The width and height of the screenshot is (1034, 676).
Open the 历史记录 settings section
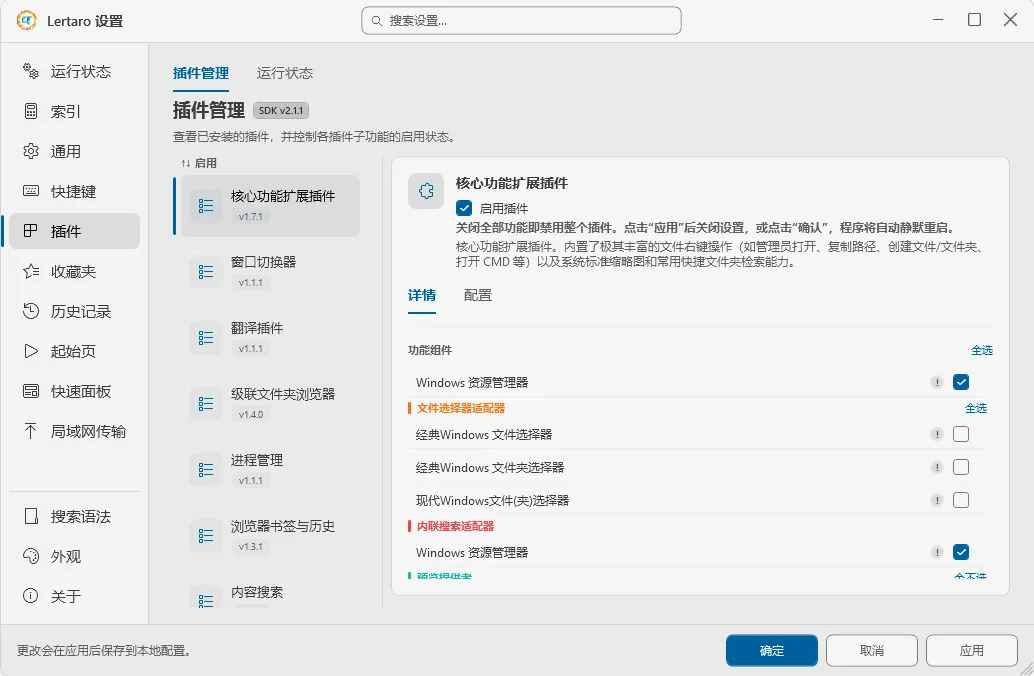[75, 311]
